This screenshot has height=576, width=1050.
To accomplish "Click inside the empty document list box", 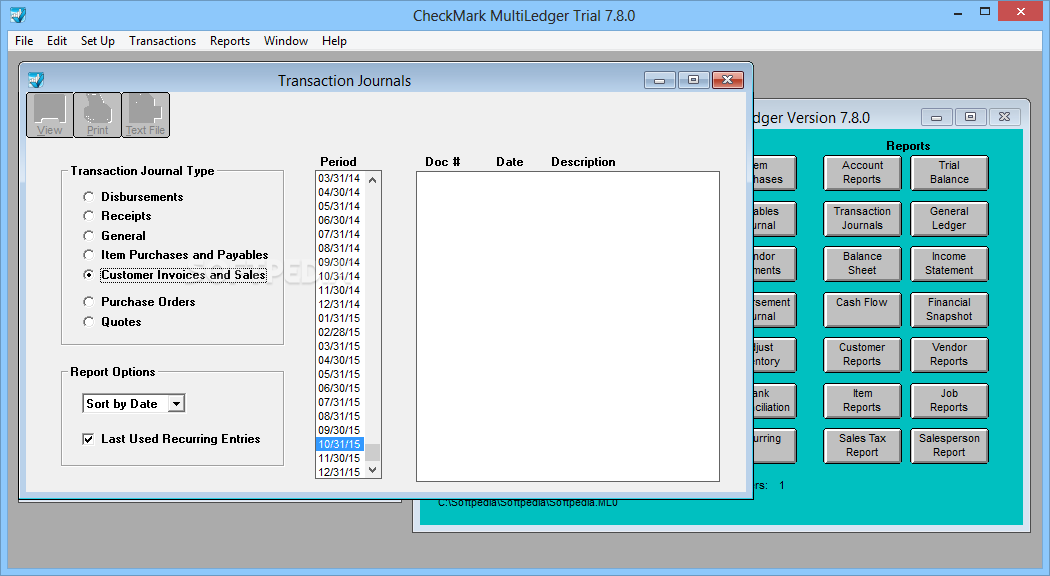I will [568, 326].
